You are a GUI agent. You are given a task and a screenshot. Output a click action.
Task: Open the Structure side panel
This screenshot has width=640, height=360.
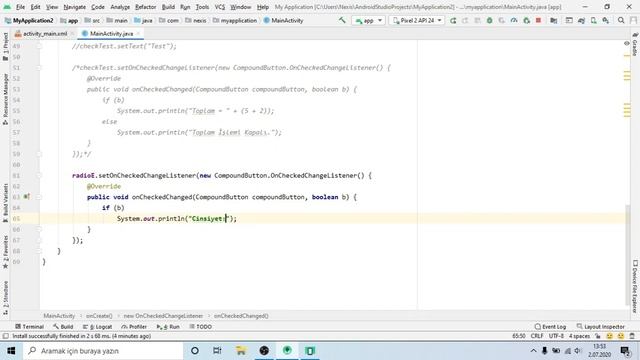(5, 298)
